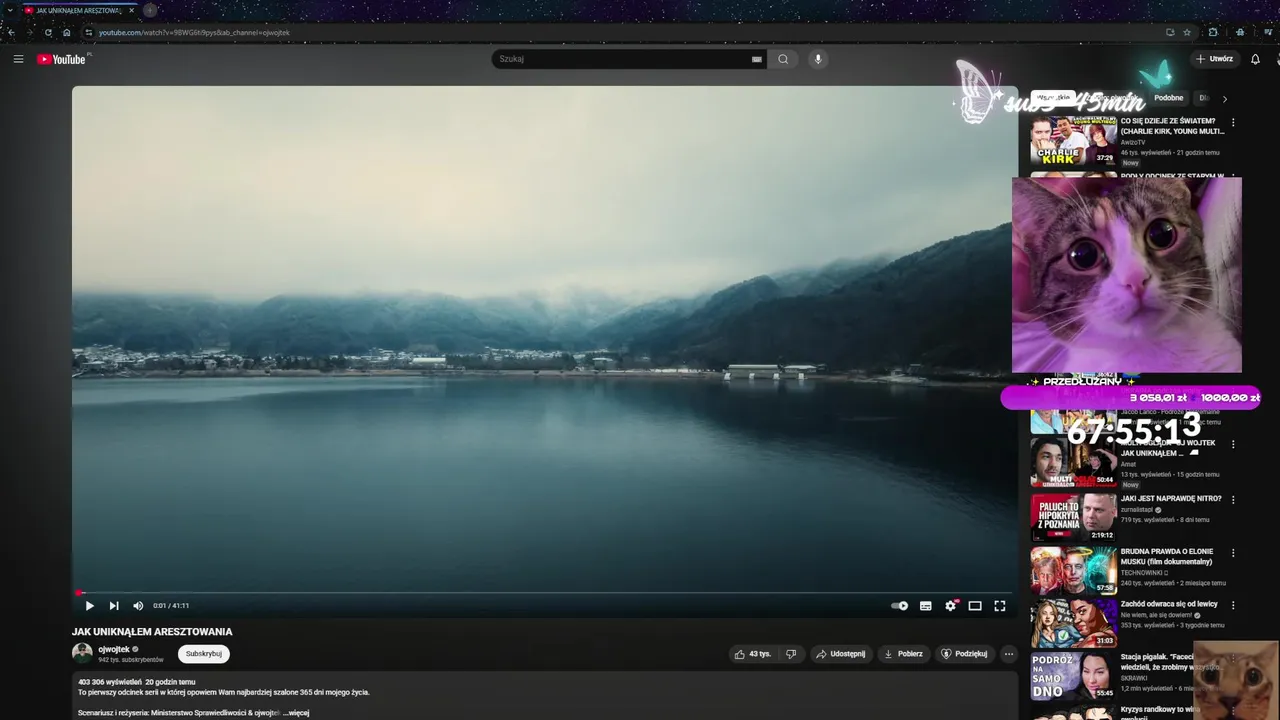Viewport: 1280px width, 720px height.
Task: Open more actions menu under the video
Action: (1009, 654)
